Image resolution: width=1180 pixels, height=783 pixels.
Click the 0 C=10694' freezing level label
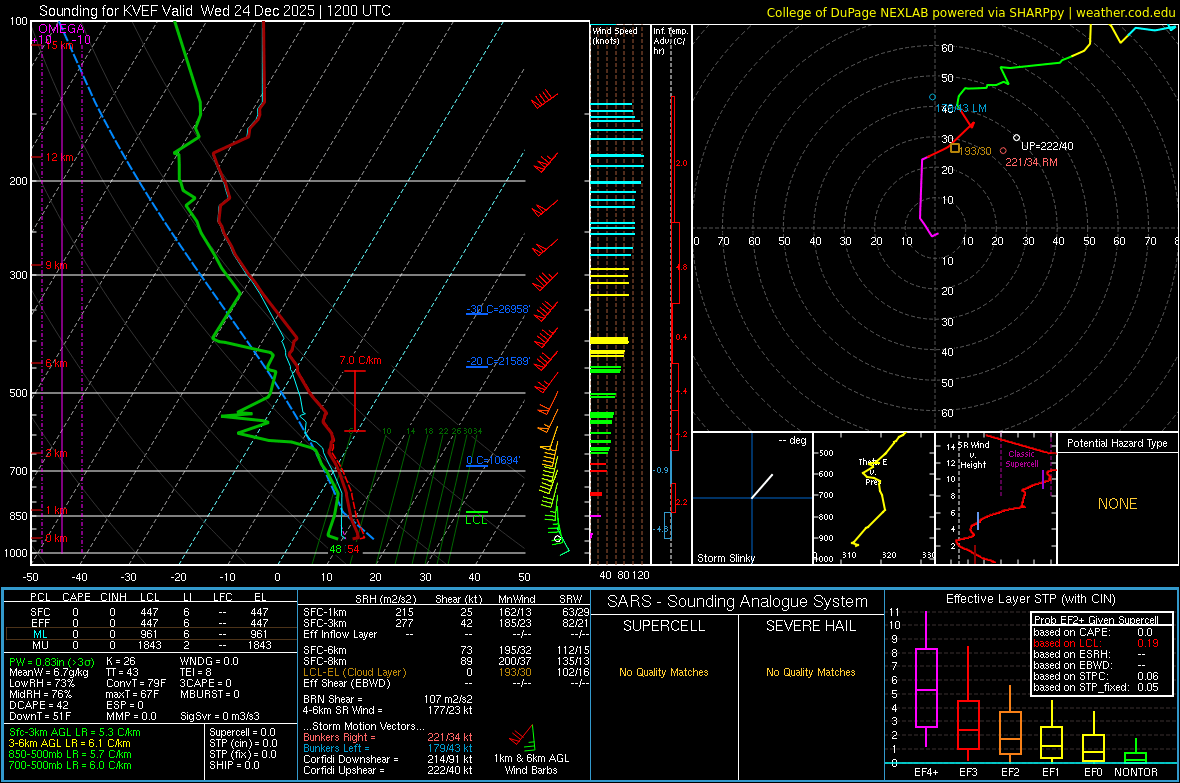493,460
